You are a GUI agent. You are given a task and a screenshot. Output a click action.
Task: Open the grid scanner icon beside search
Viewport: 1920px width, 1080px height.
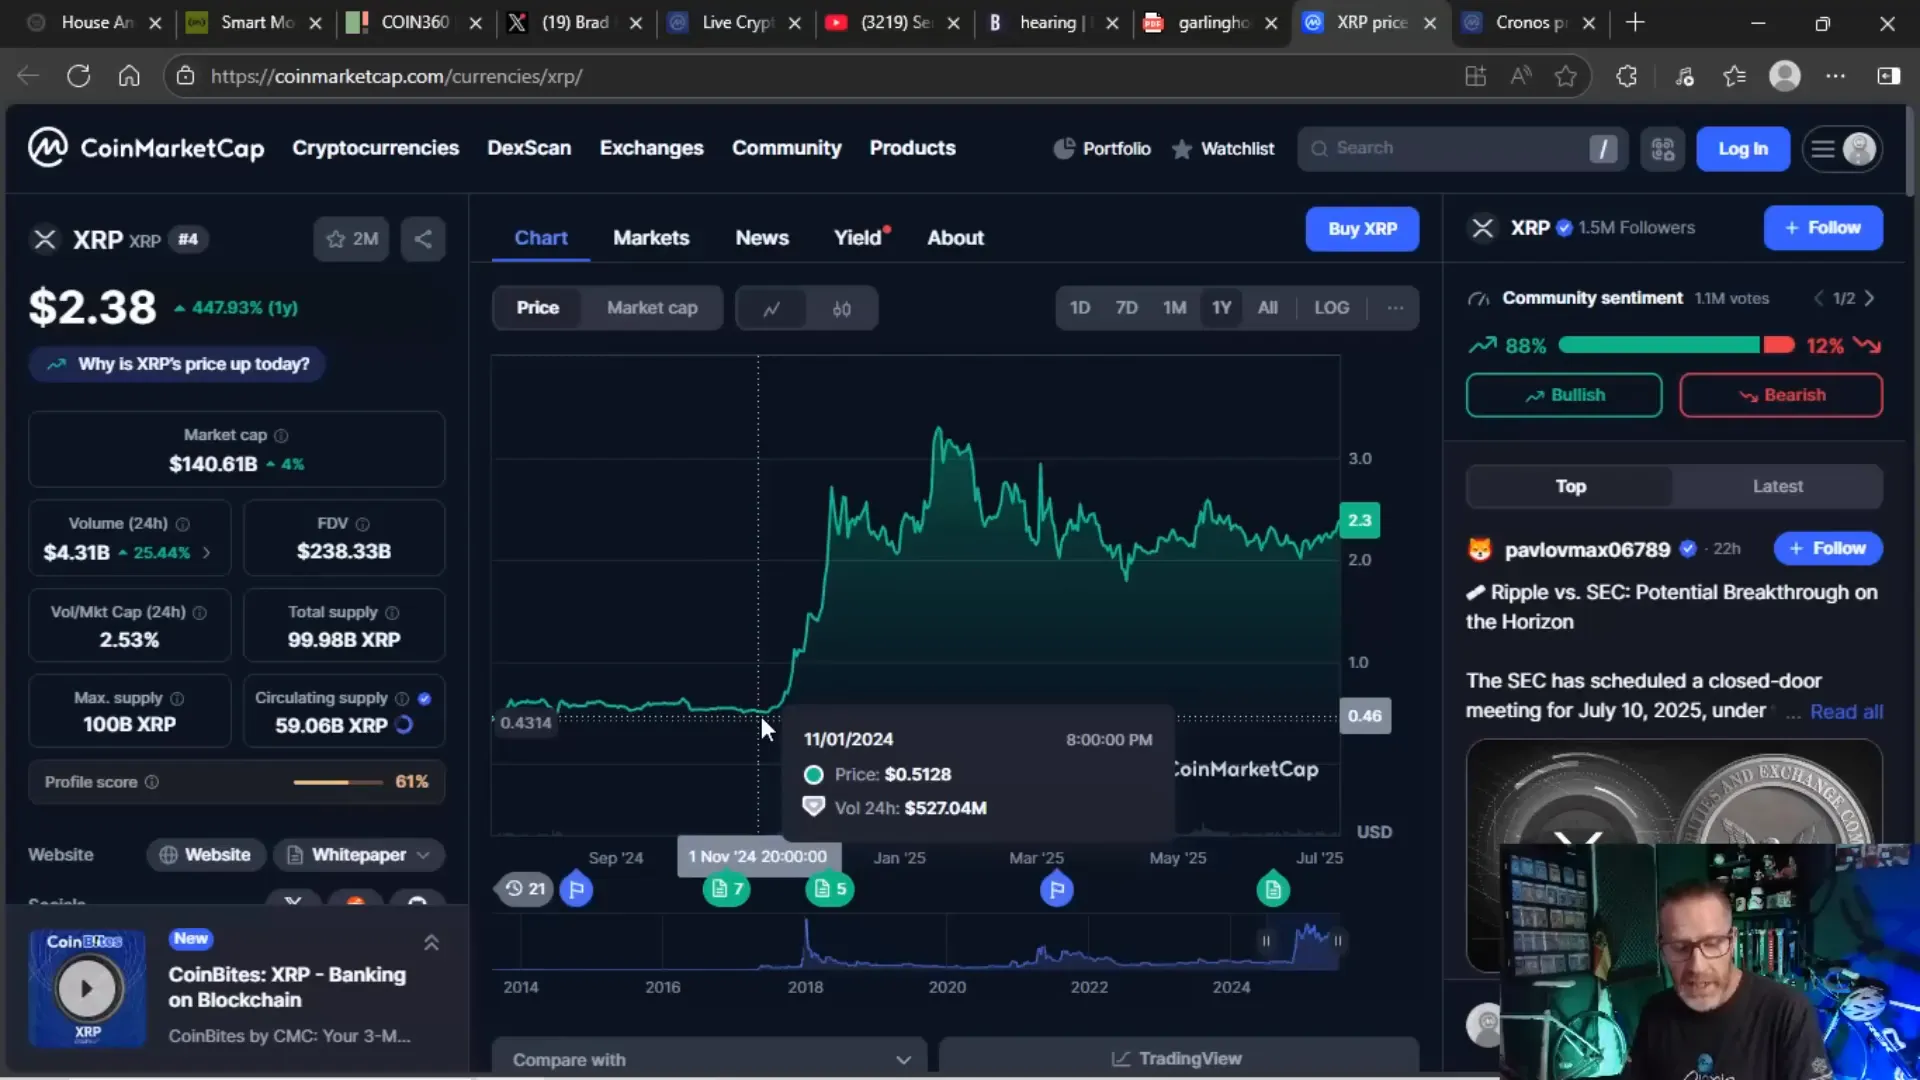[x=1663, y=149]
